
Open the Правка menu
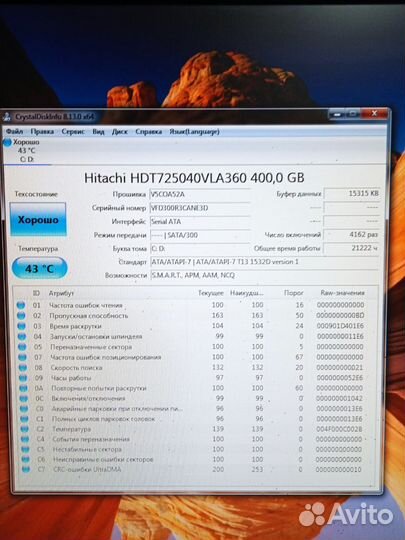(x=42, y=131)
